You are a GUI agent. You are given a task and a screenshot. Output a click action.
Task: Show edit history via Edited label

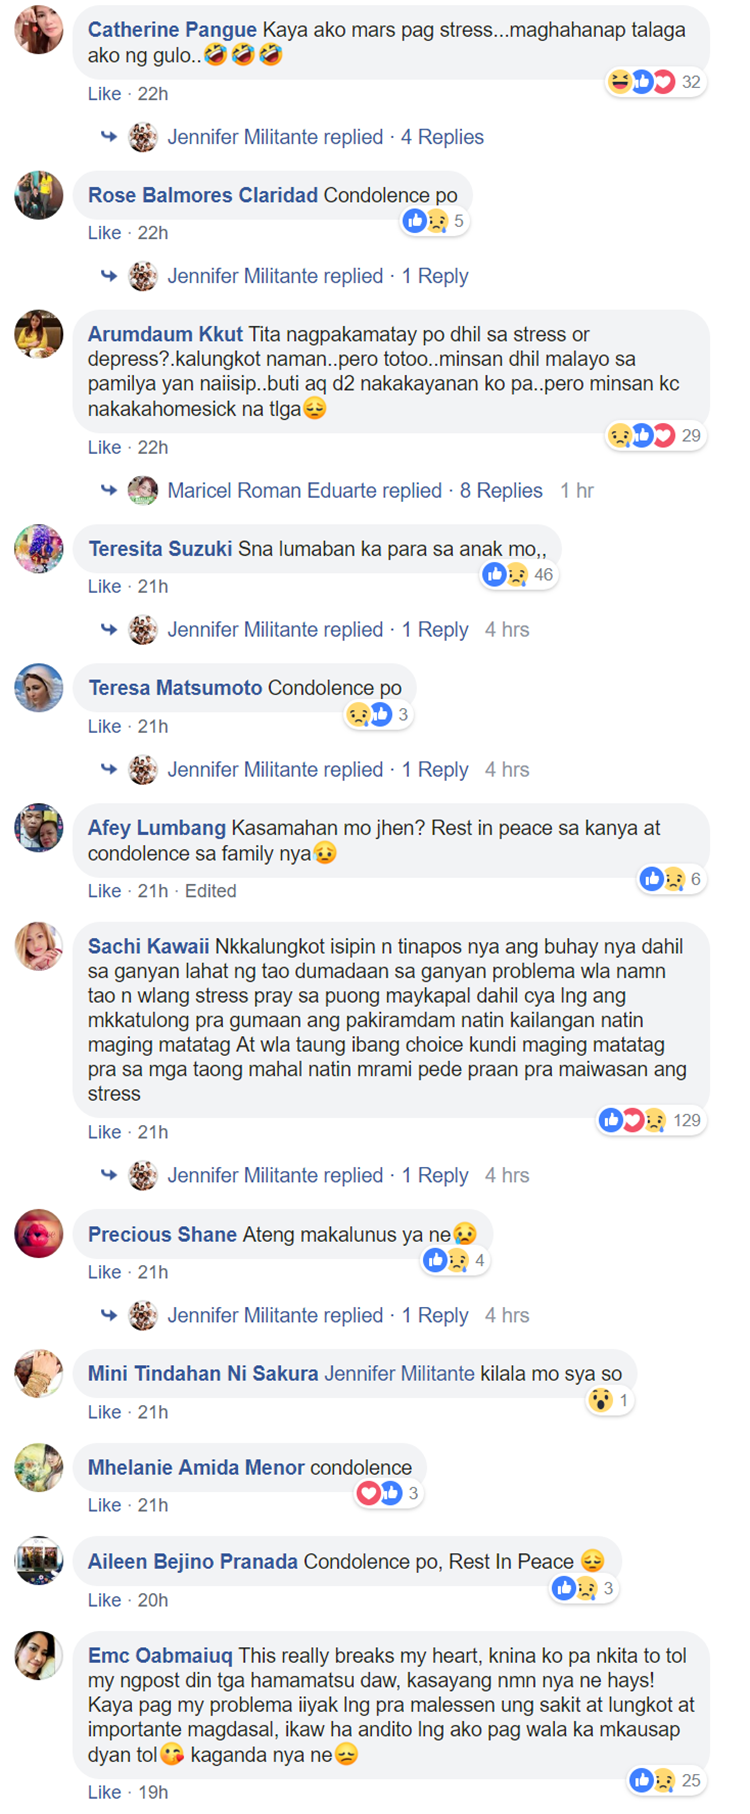tap(210, 891)
